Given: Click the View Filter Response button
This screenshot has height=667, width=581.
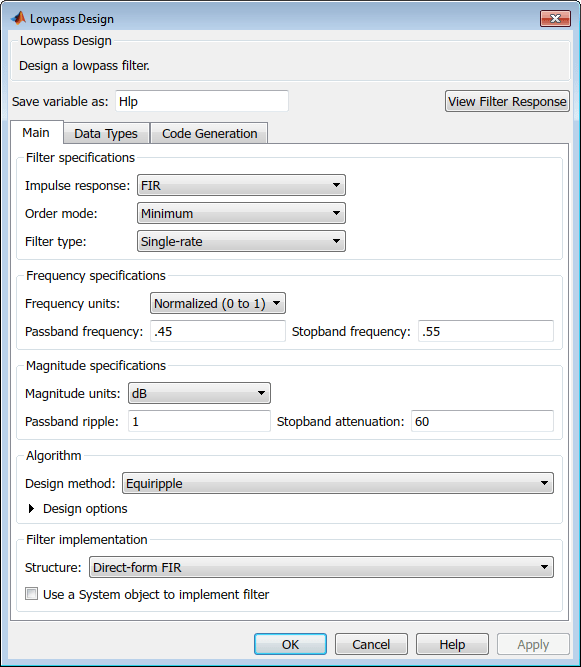Looking at the screenshot, I should (507, 101).
